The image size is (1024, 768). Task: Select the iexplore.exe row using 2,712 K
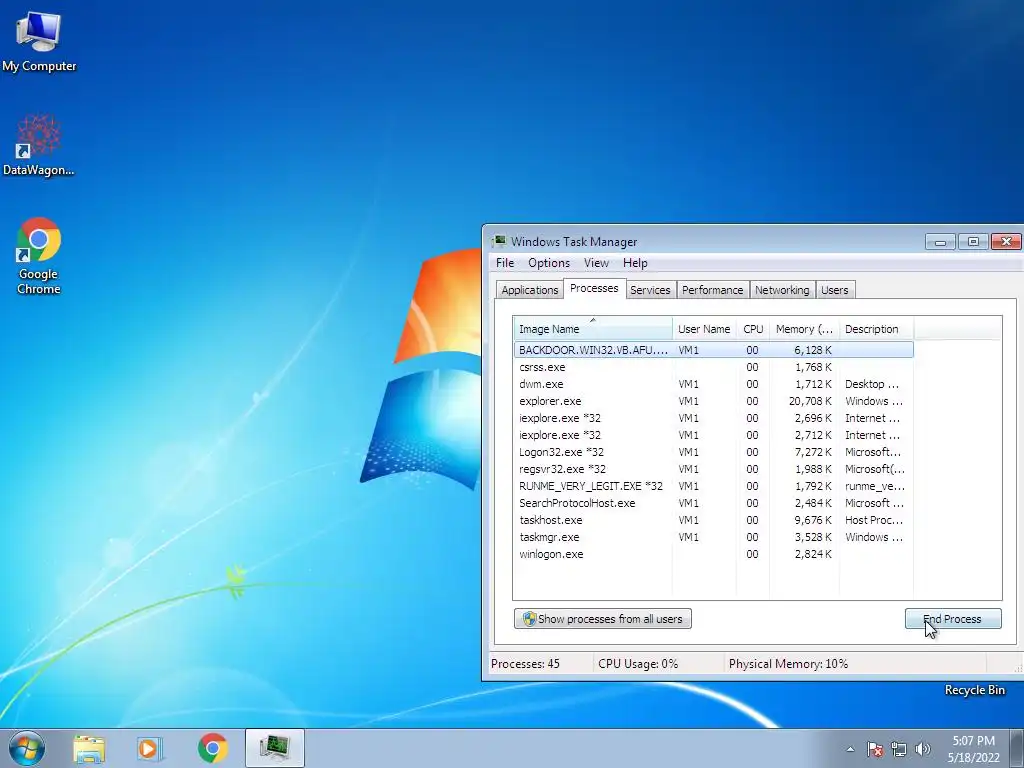click(713, 435)
